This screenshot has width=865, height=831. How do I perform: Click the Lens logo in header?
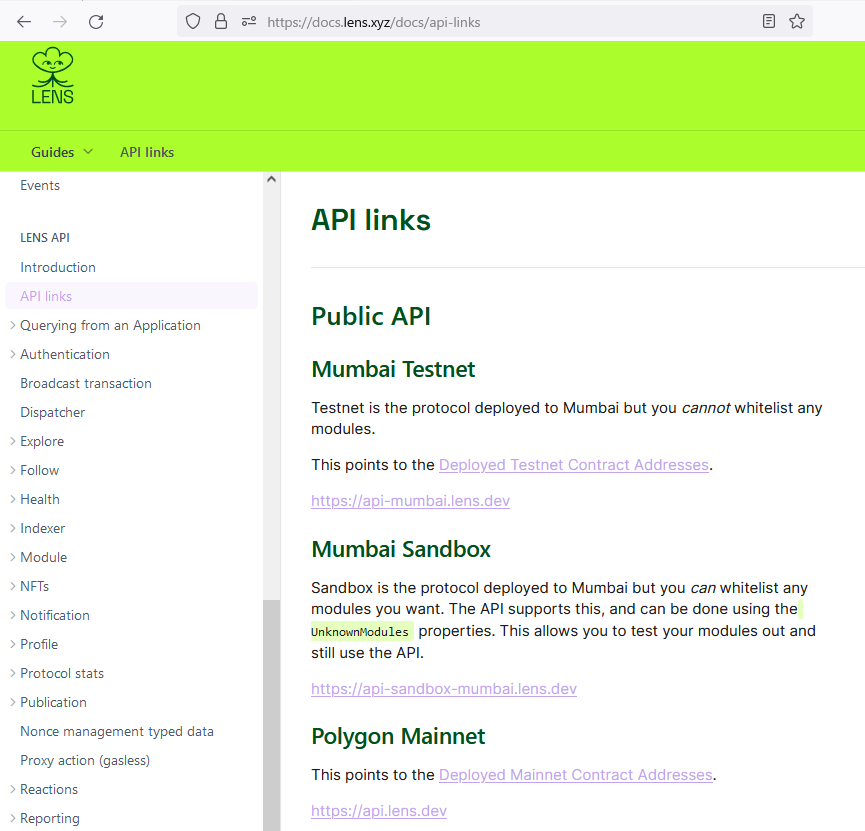(x=53, y=78)
